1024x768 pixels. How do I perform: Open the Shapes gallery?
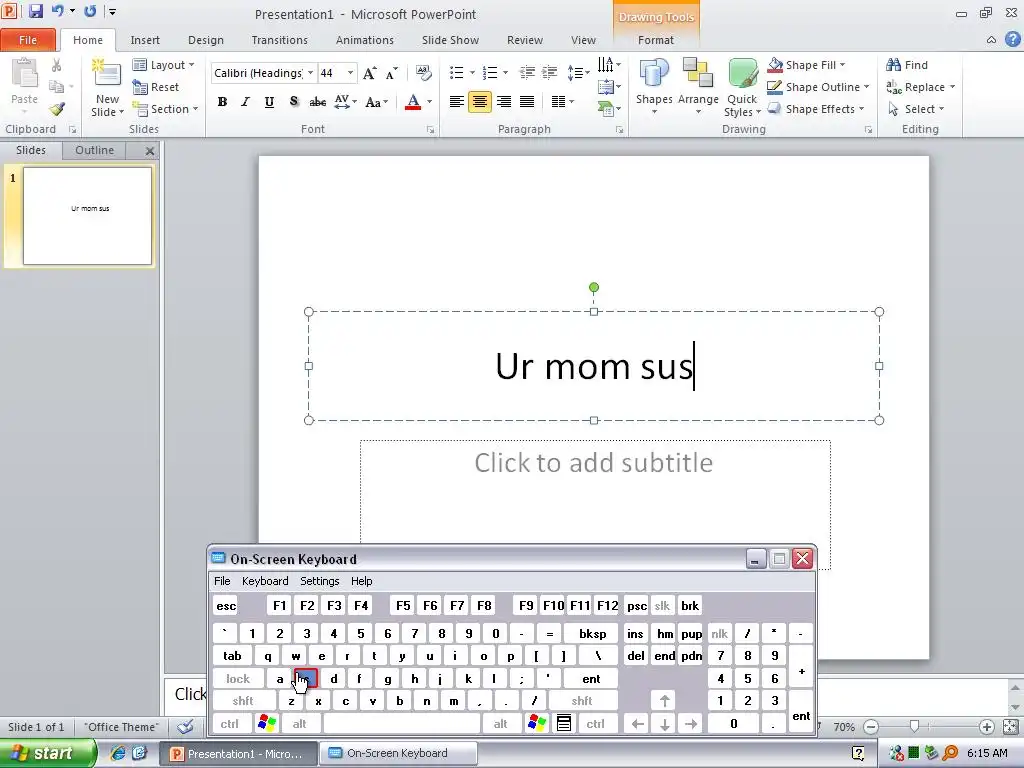[654, 87]
